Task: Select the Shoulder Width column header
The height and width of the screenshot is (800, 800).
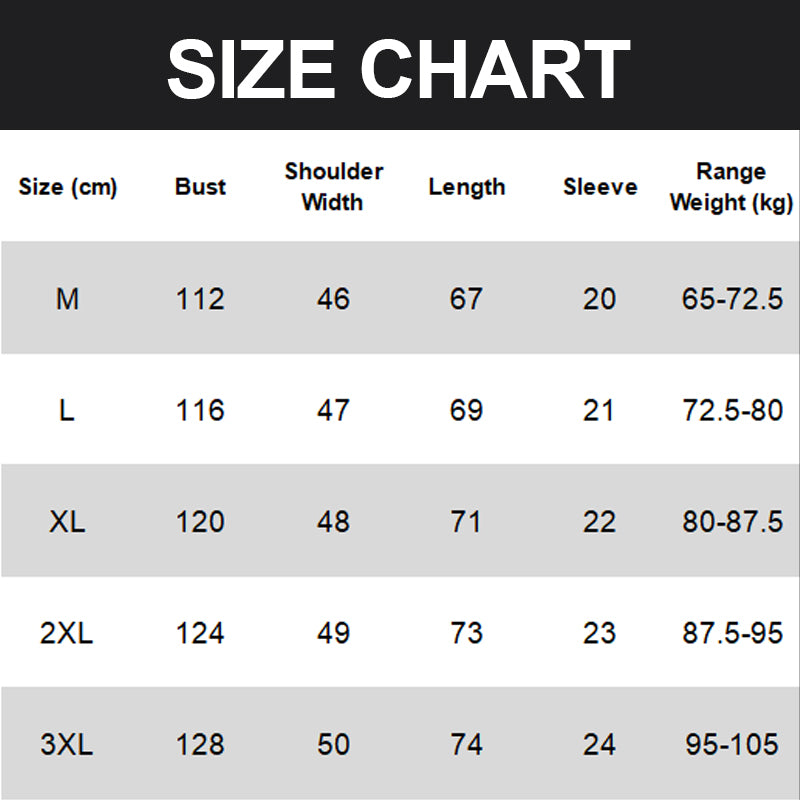Action: pyautogui.click(x=333, y=187)
